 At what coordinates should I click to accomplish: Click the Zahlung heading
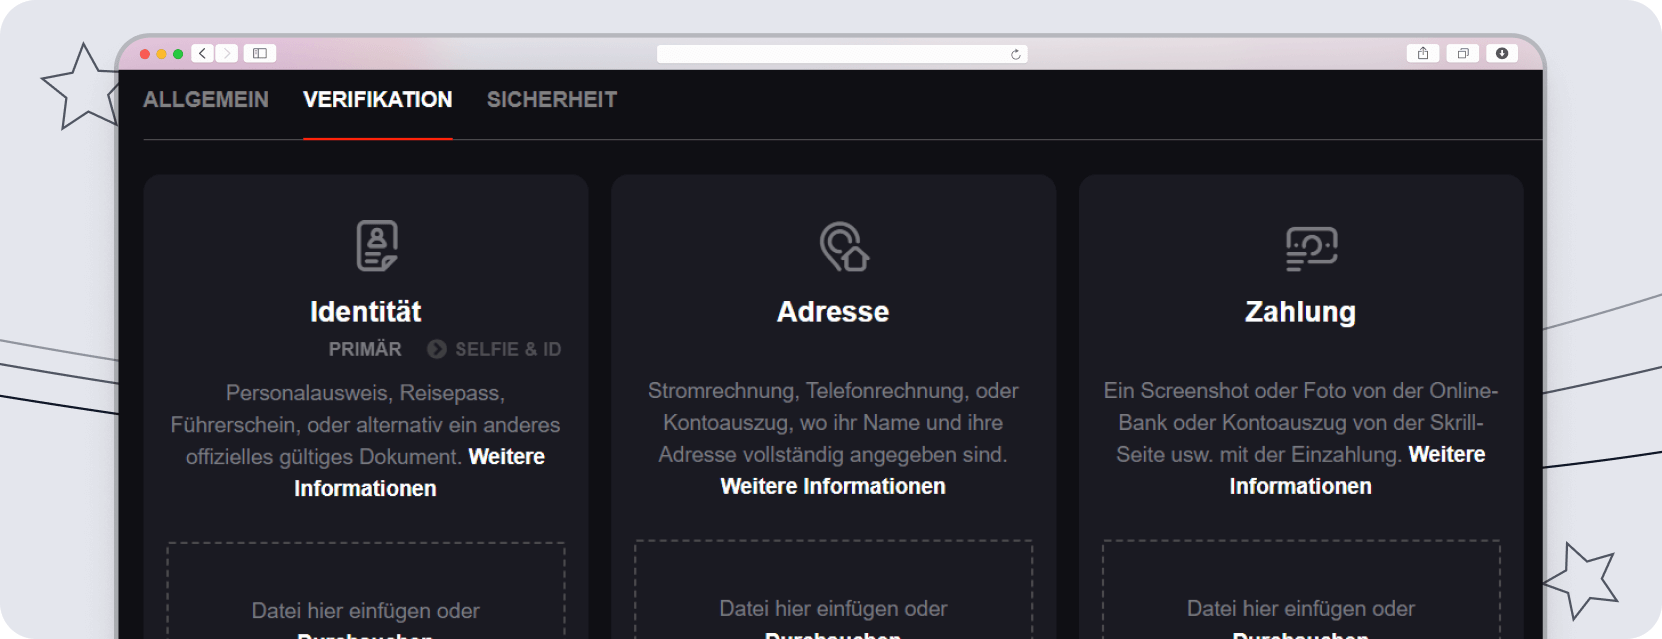1301,312
